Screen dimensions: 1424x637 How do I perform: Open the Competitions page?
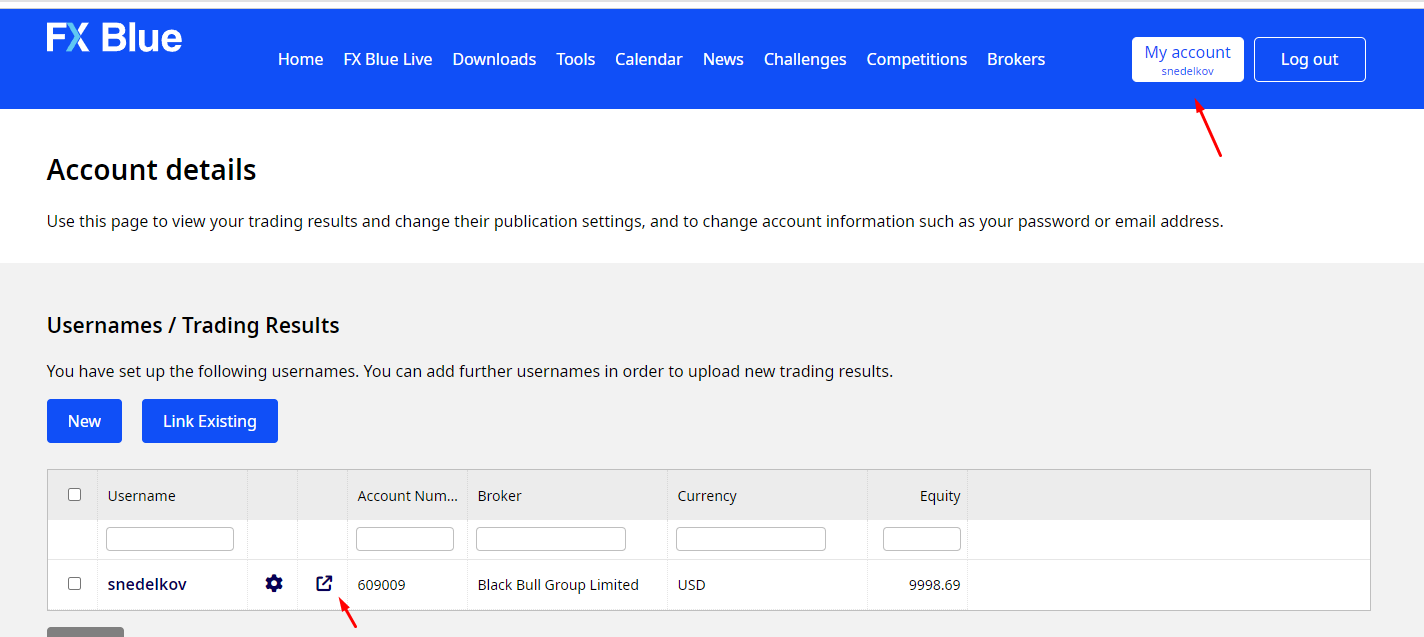point(917,59)
